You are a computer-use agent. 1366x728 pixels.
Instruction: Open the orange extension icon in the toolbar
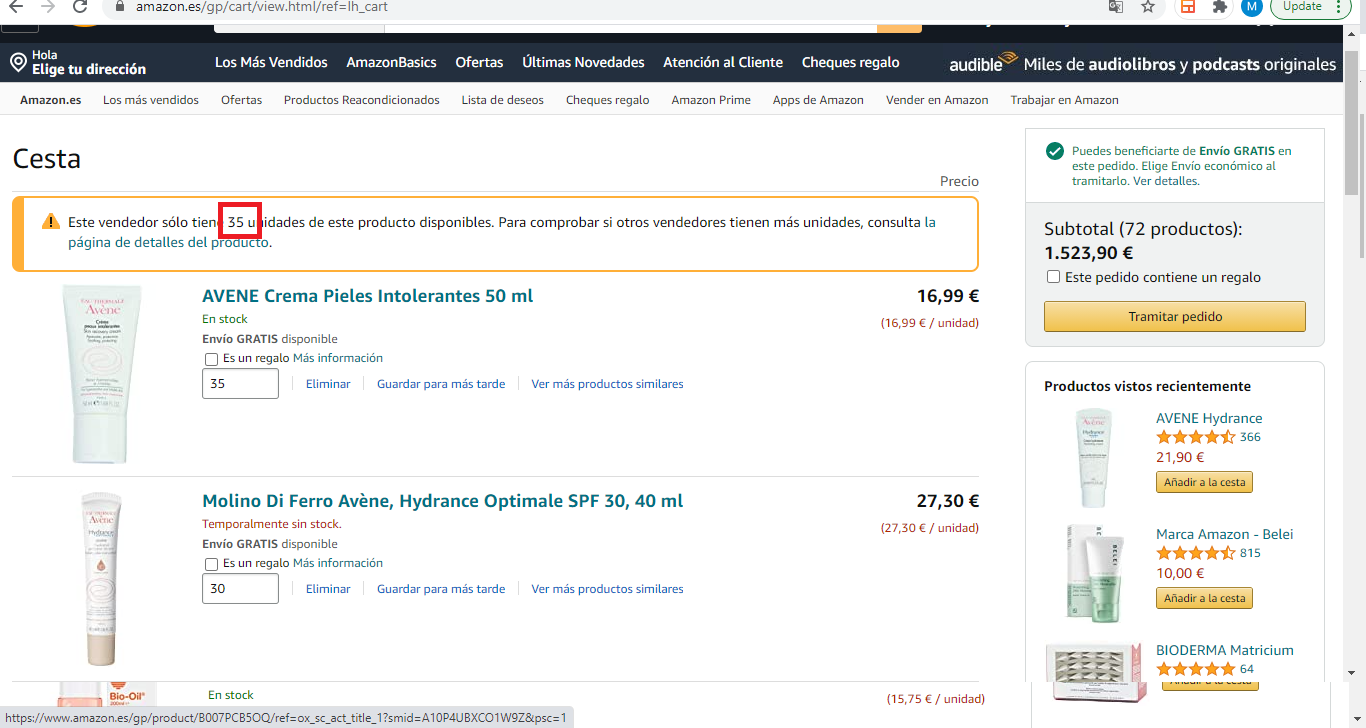[x=1187, y=7]
